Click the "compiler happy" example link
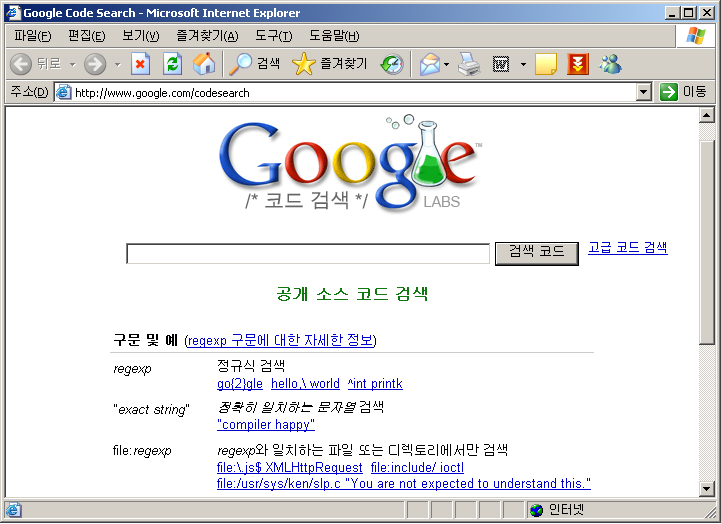The height and width of the screenshot is (524, 721). click(266, 425)
